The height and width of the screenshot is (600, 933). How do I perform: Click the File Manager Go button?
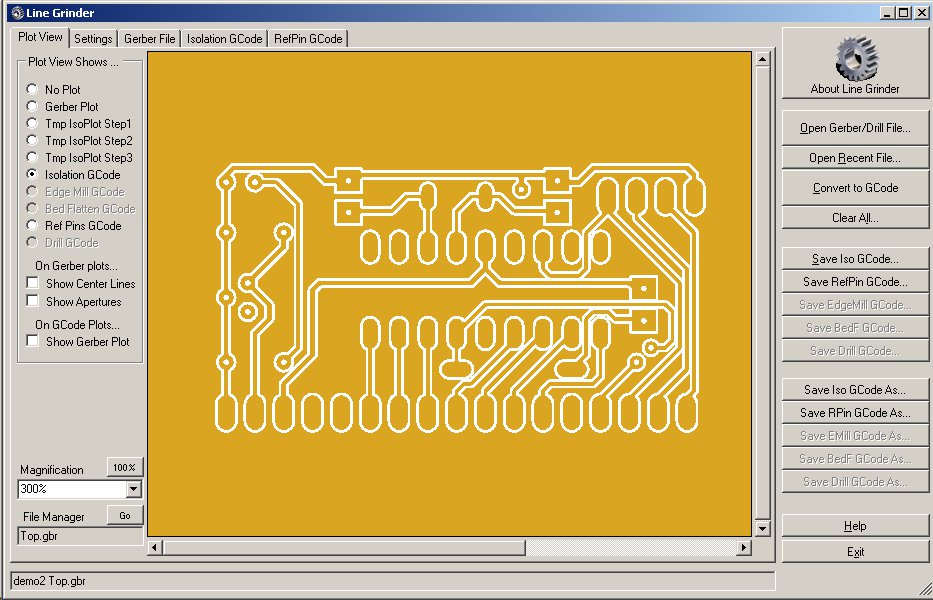point(124,515)
